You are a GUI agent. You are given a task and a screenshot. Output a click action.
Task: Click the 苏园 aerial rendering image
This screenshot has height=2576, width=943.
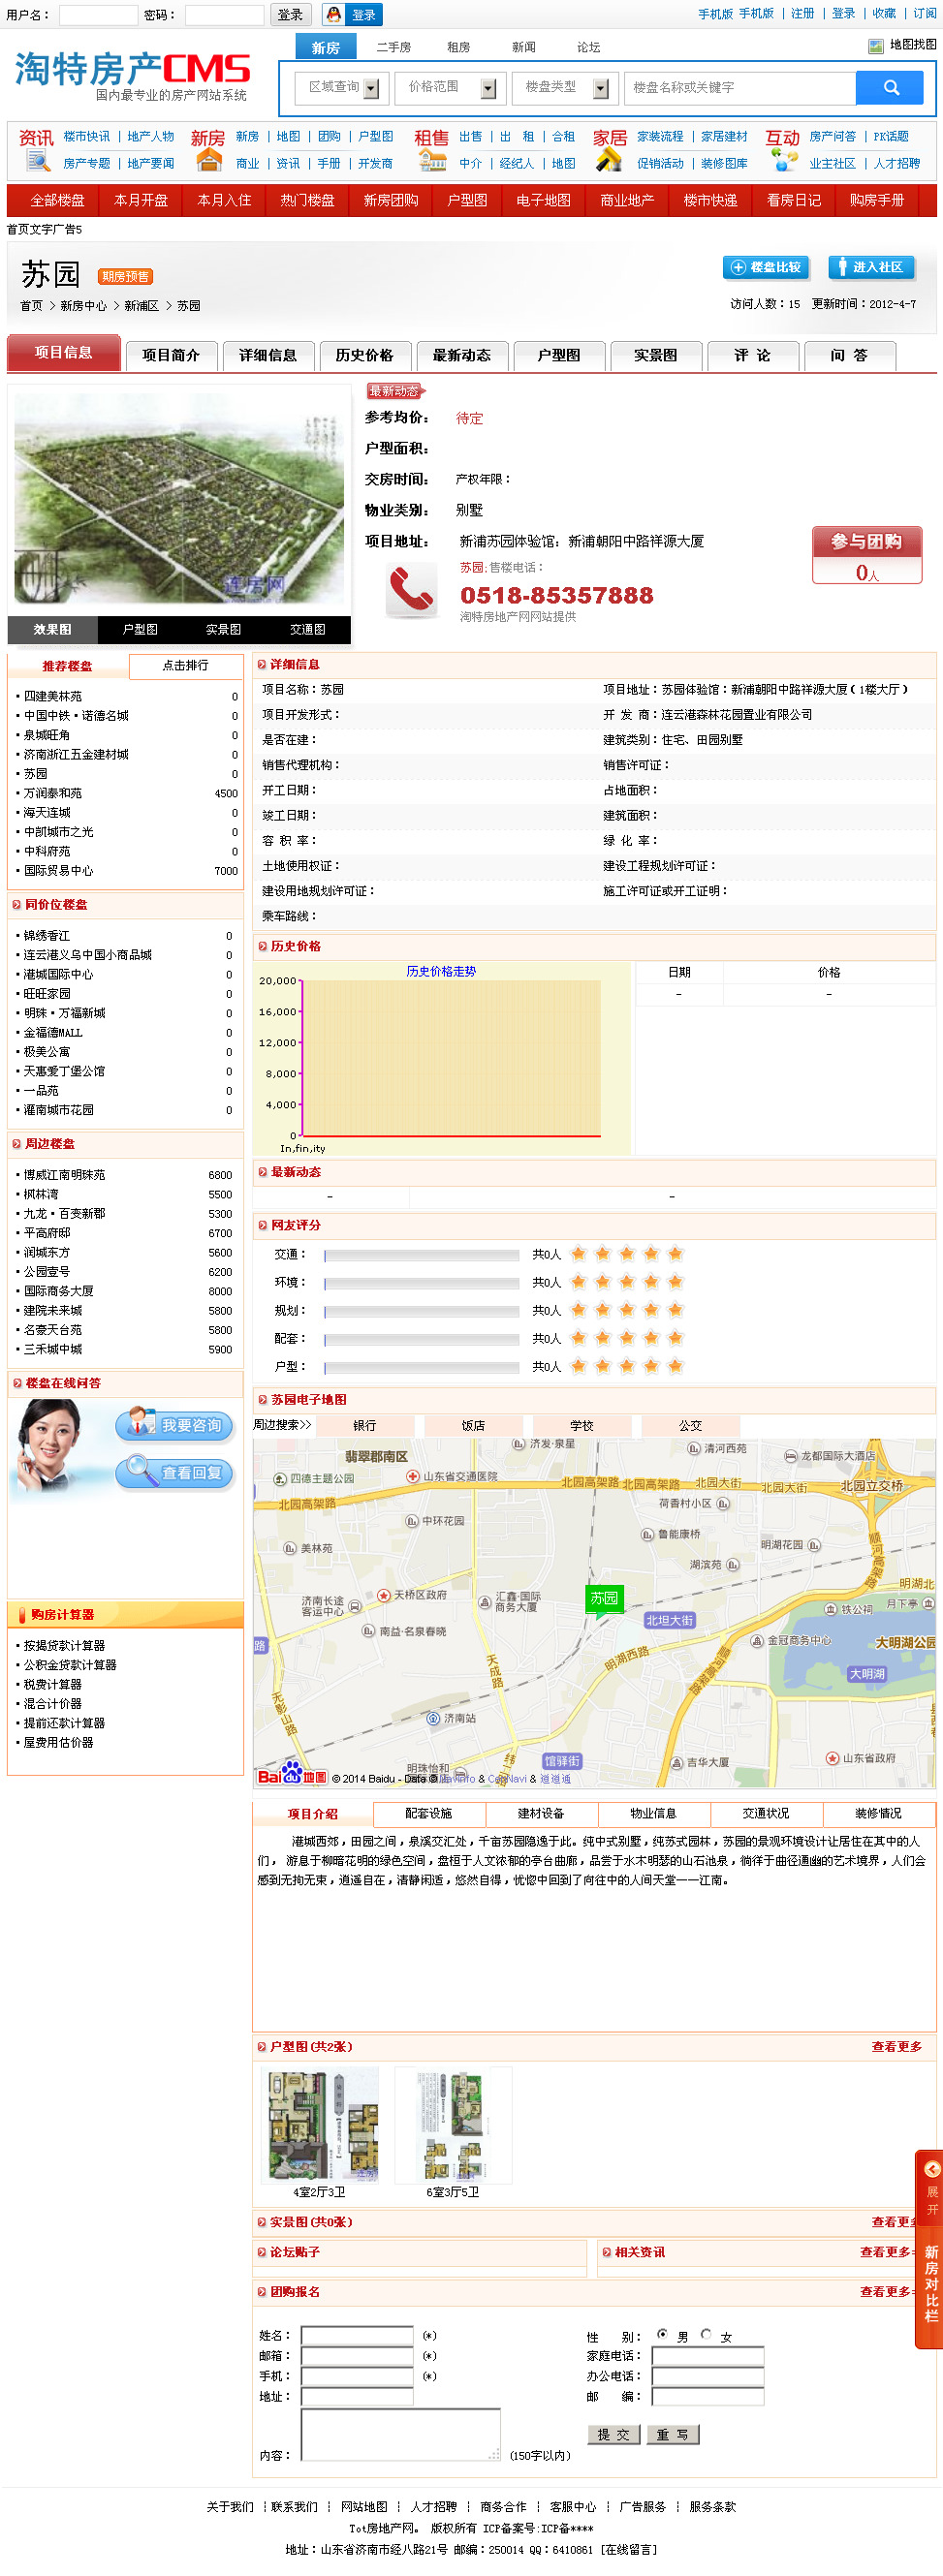pyautogui.click(x=179, y=498)
